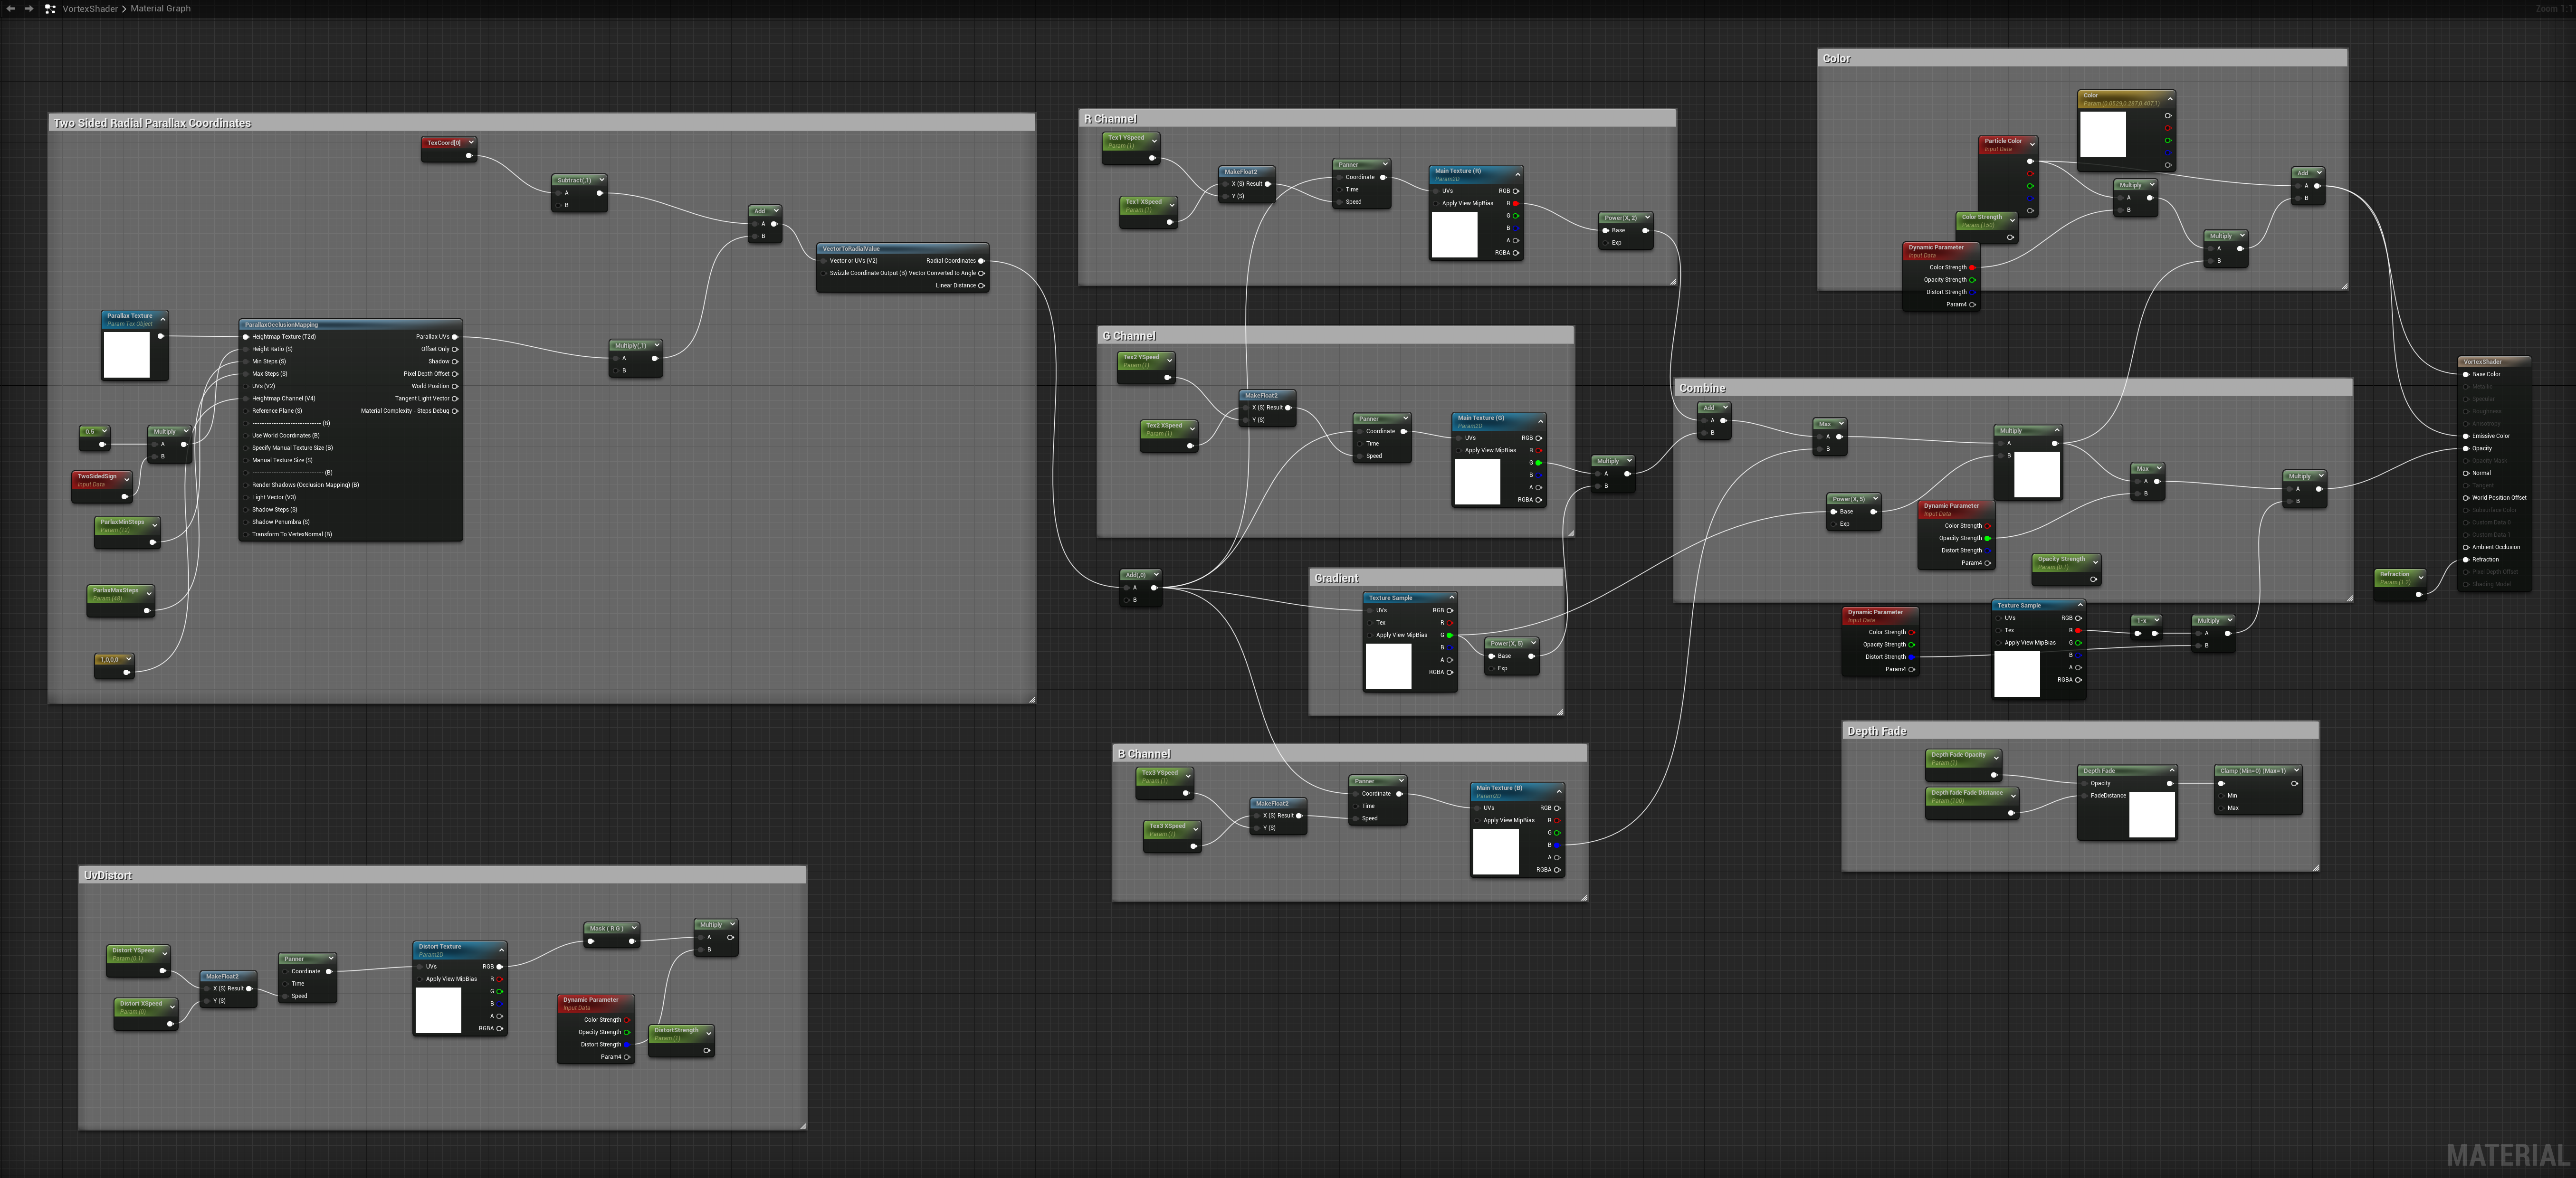Select the Gradient comment title bar
Viewport: 2576px width, 1178px height.
coord(1436,578)
